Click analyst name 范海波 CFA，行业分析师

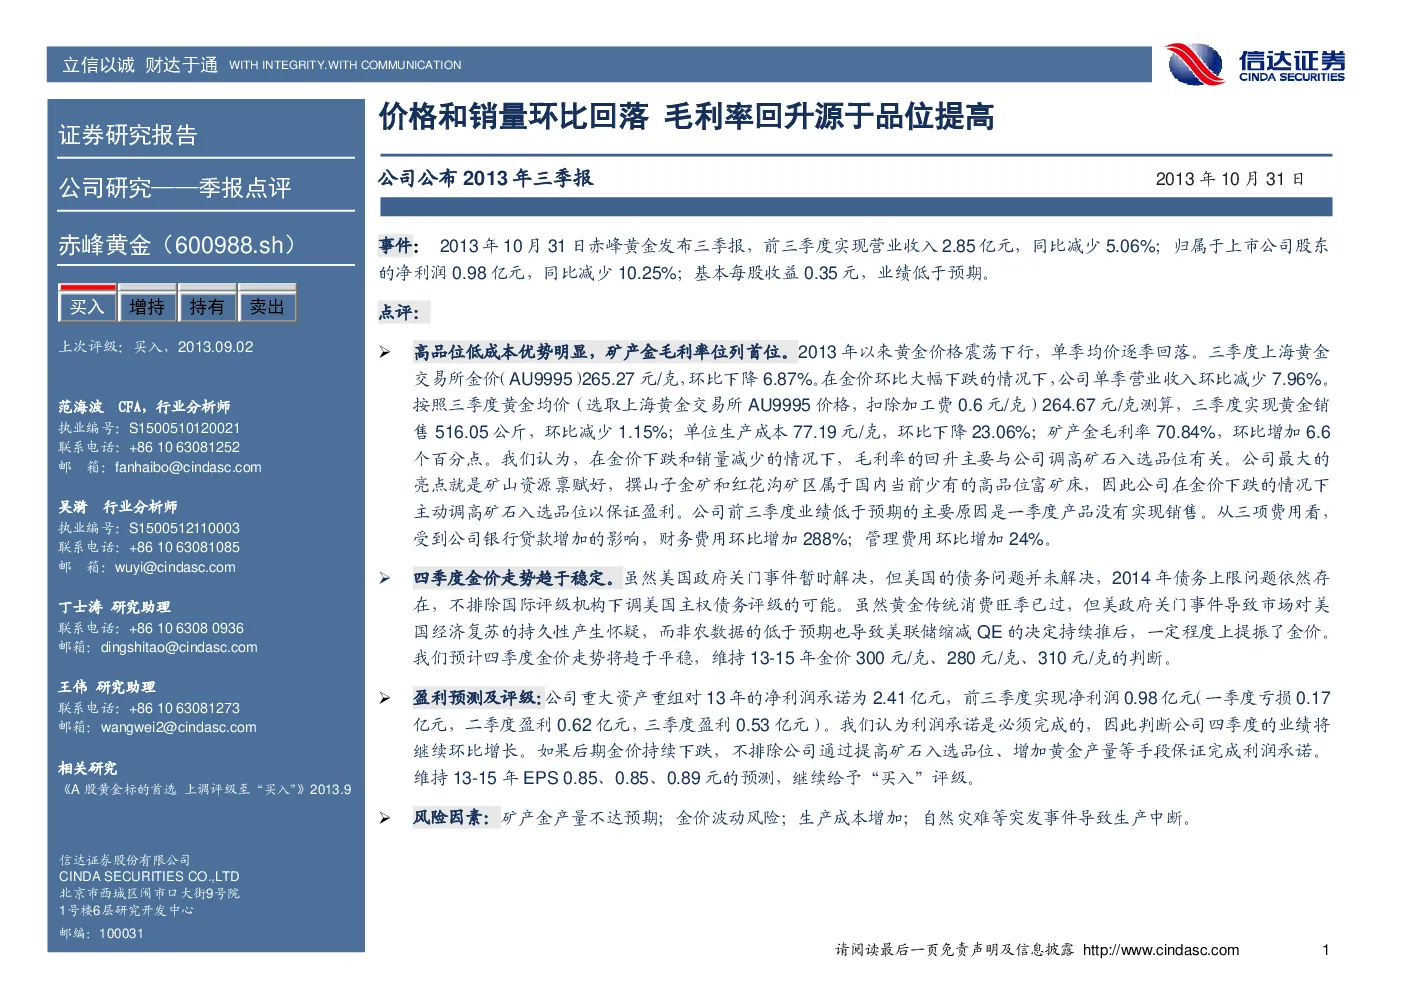click(x=144, y=407)
